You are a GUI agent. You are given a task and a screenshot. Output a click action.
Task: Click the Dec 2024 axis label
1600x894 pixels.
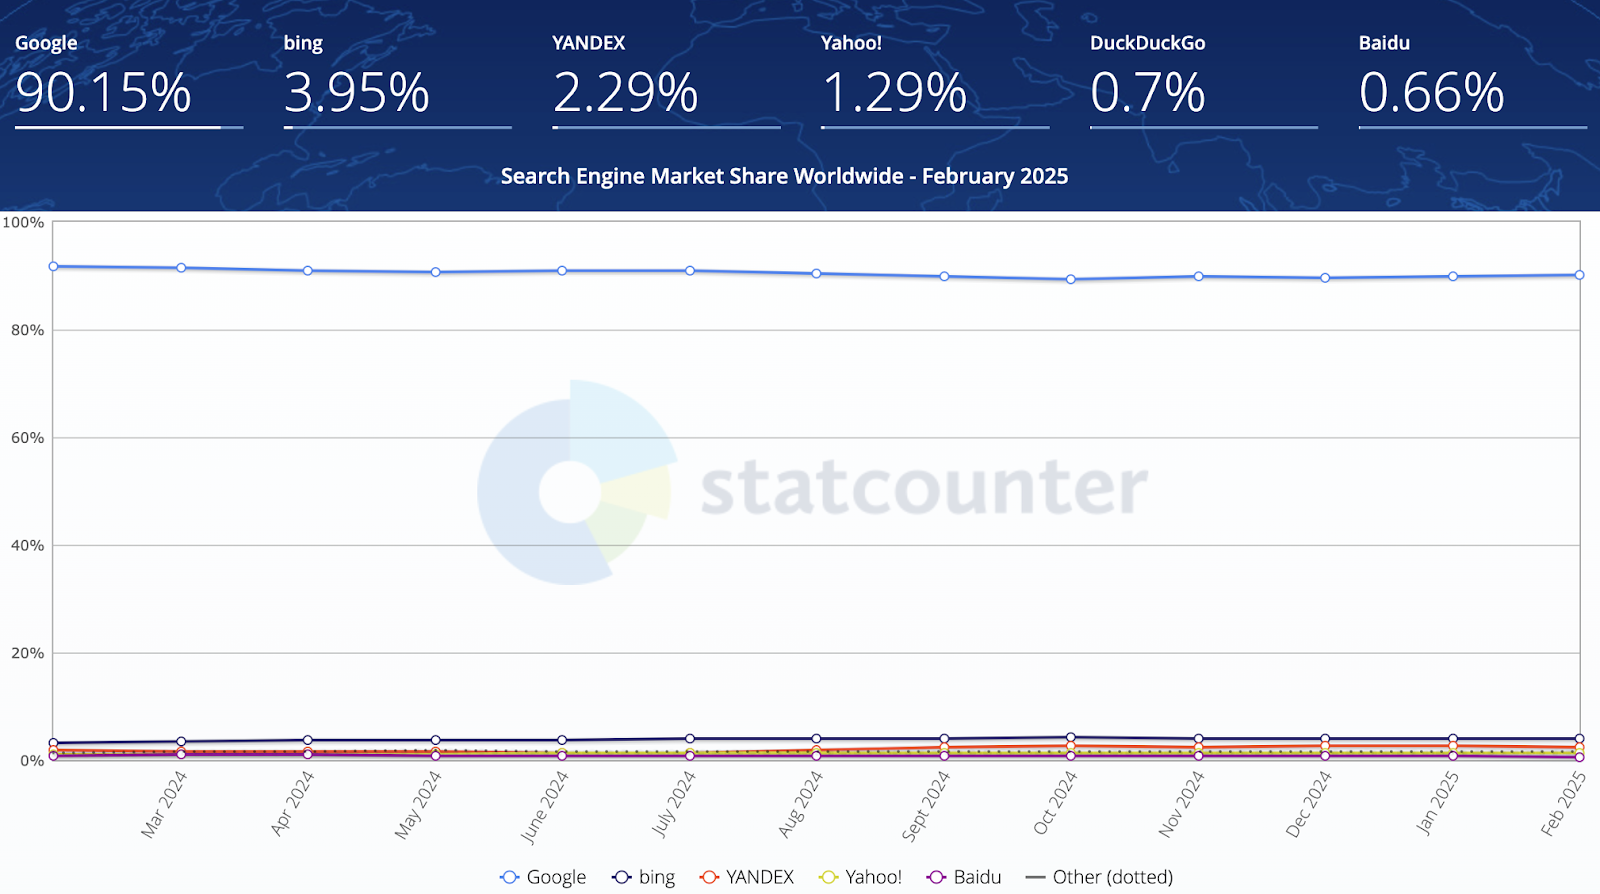click(x=1308, y=804)
